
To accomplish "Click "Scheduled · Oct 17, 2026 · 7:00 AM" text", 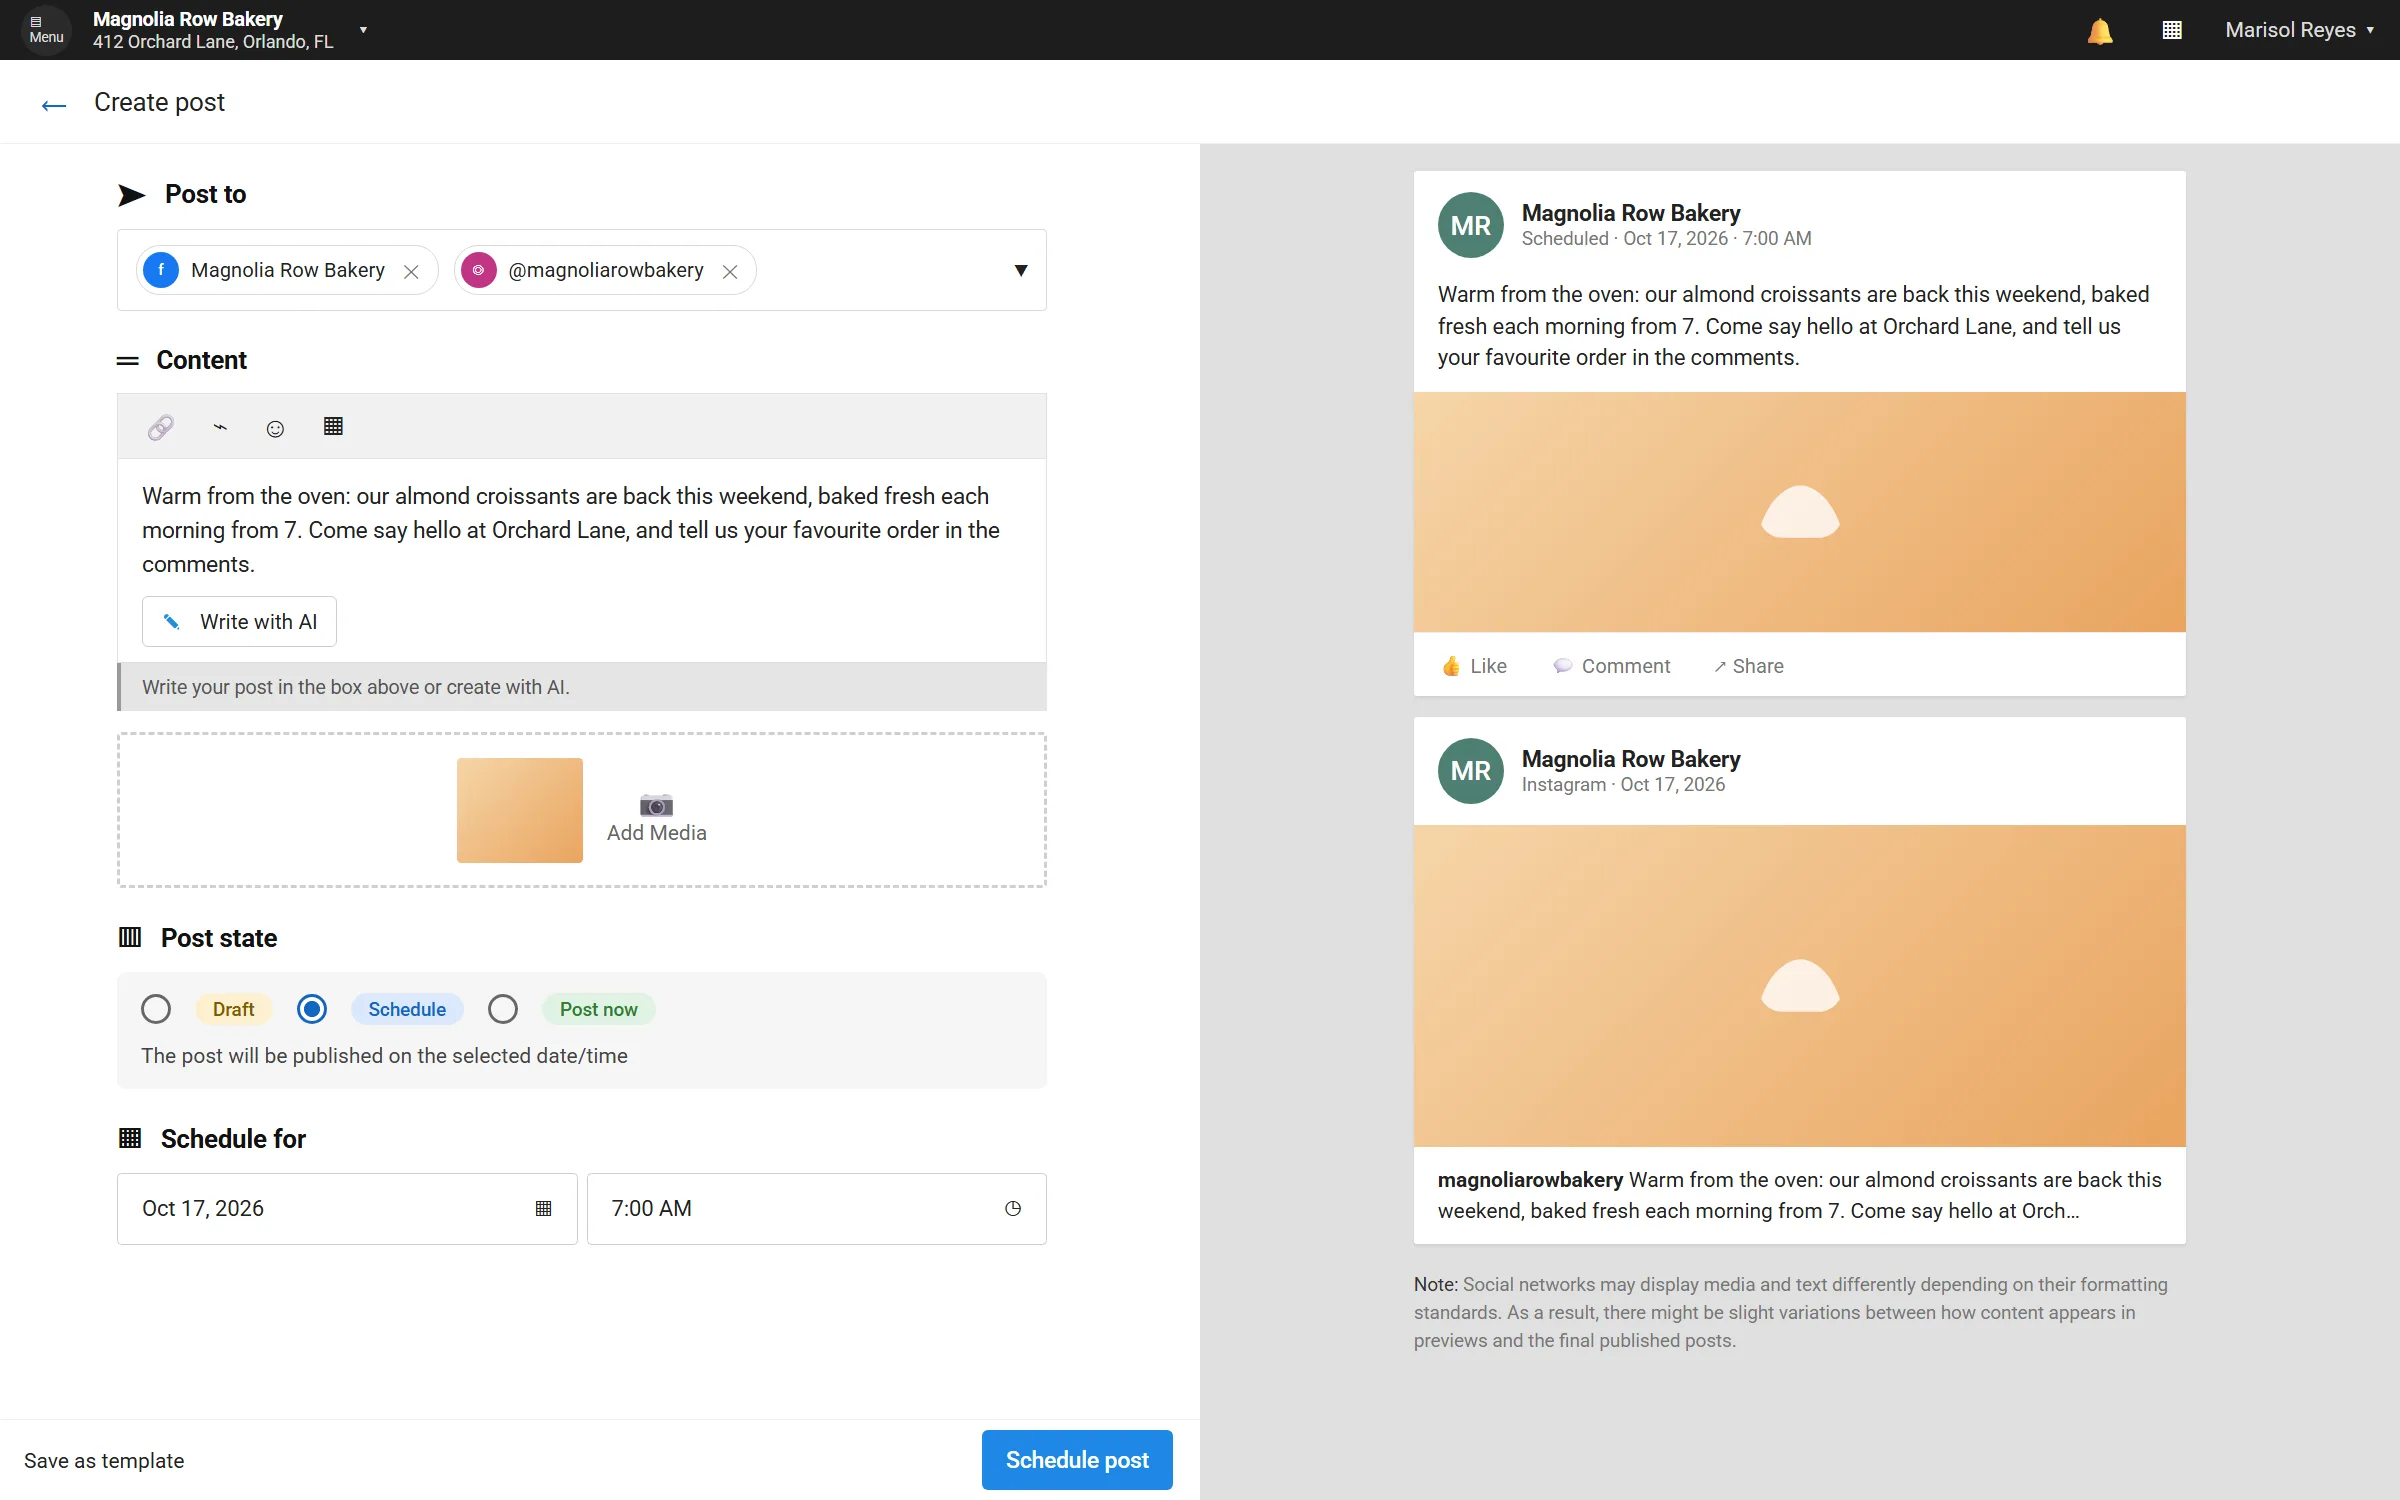I will [x=1666, y=239].
